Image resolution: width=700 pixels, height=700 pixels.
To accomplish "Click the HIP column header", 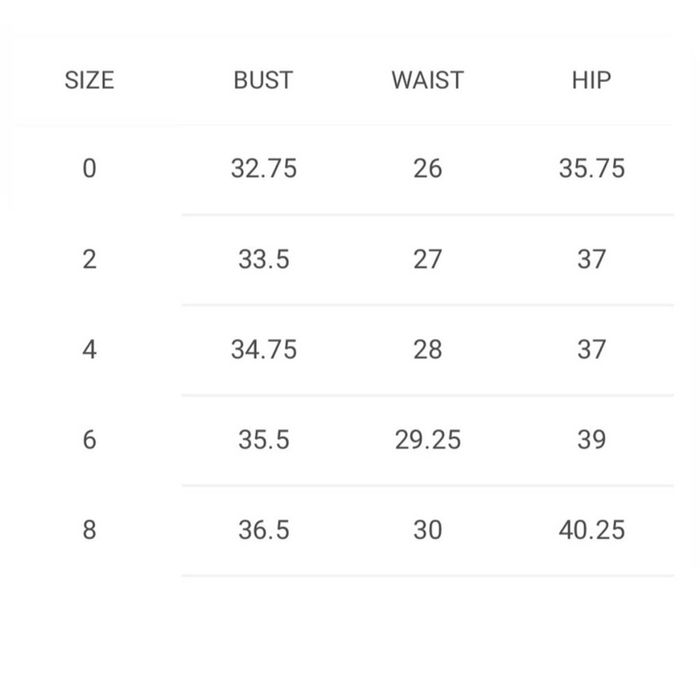I will 591,81.
